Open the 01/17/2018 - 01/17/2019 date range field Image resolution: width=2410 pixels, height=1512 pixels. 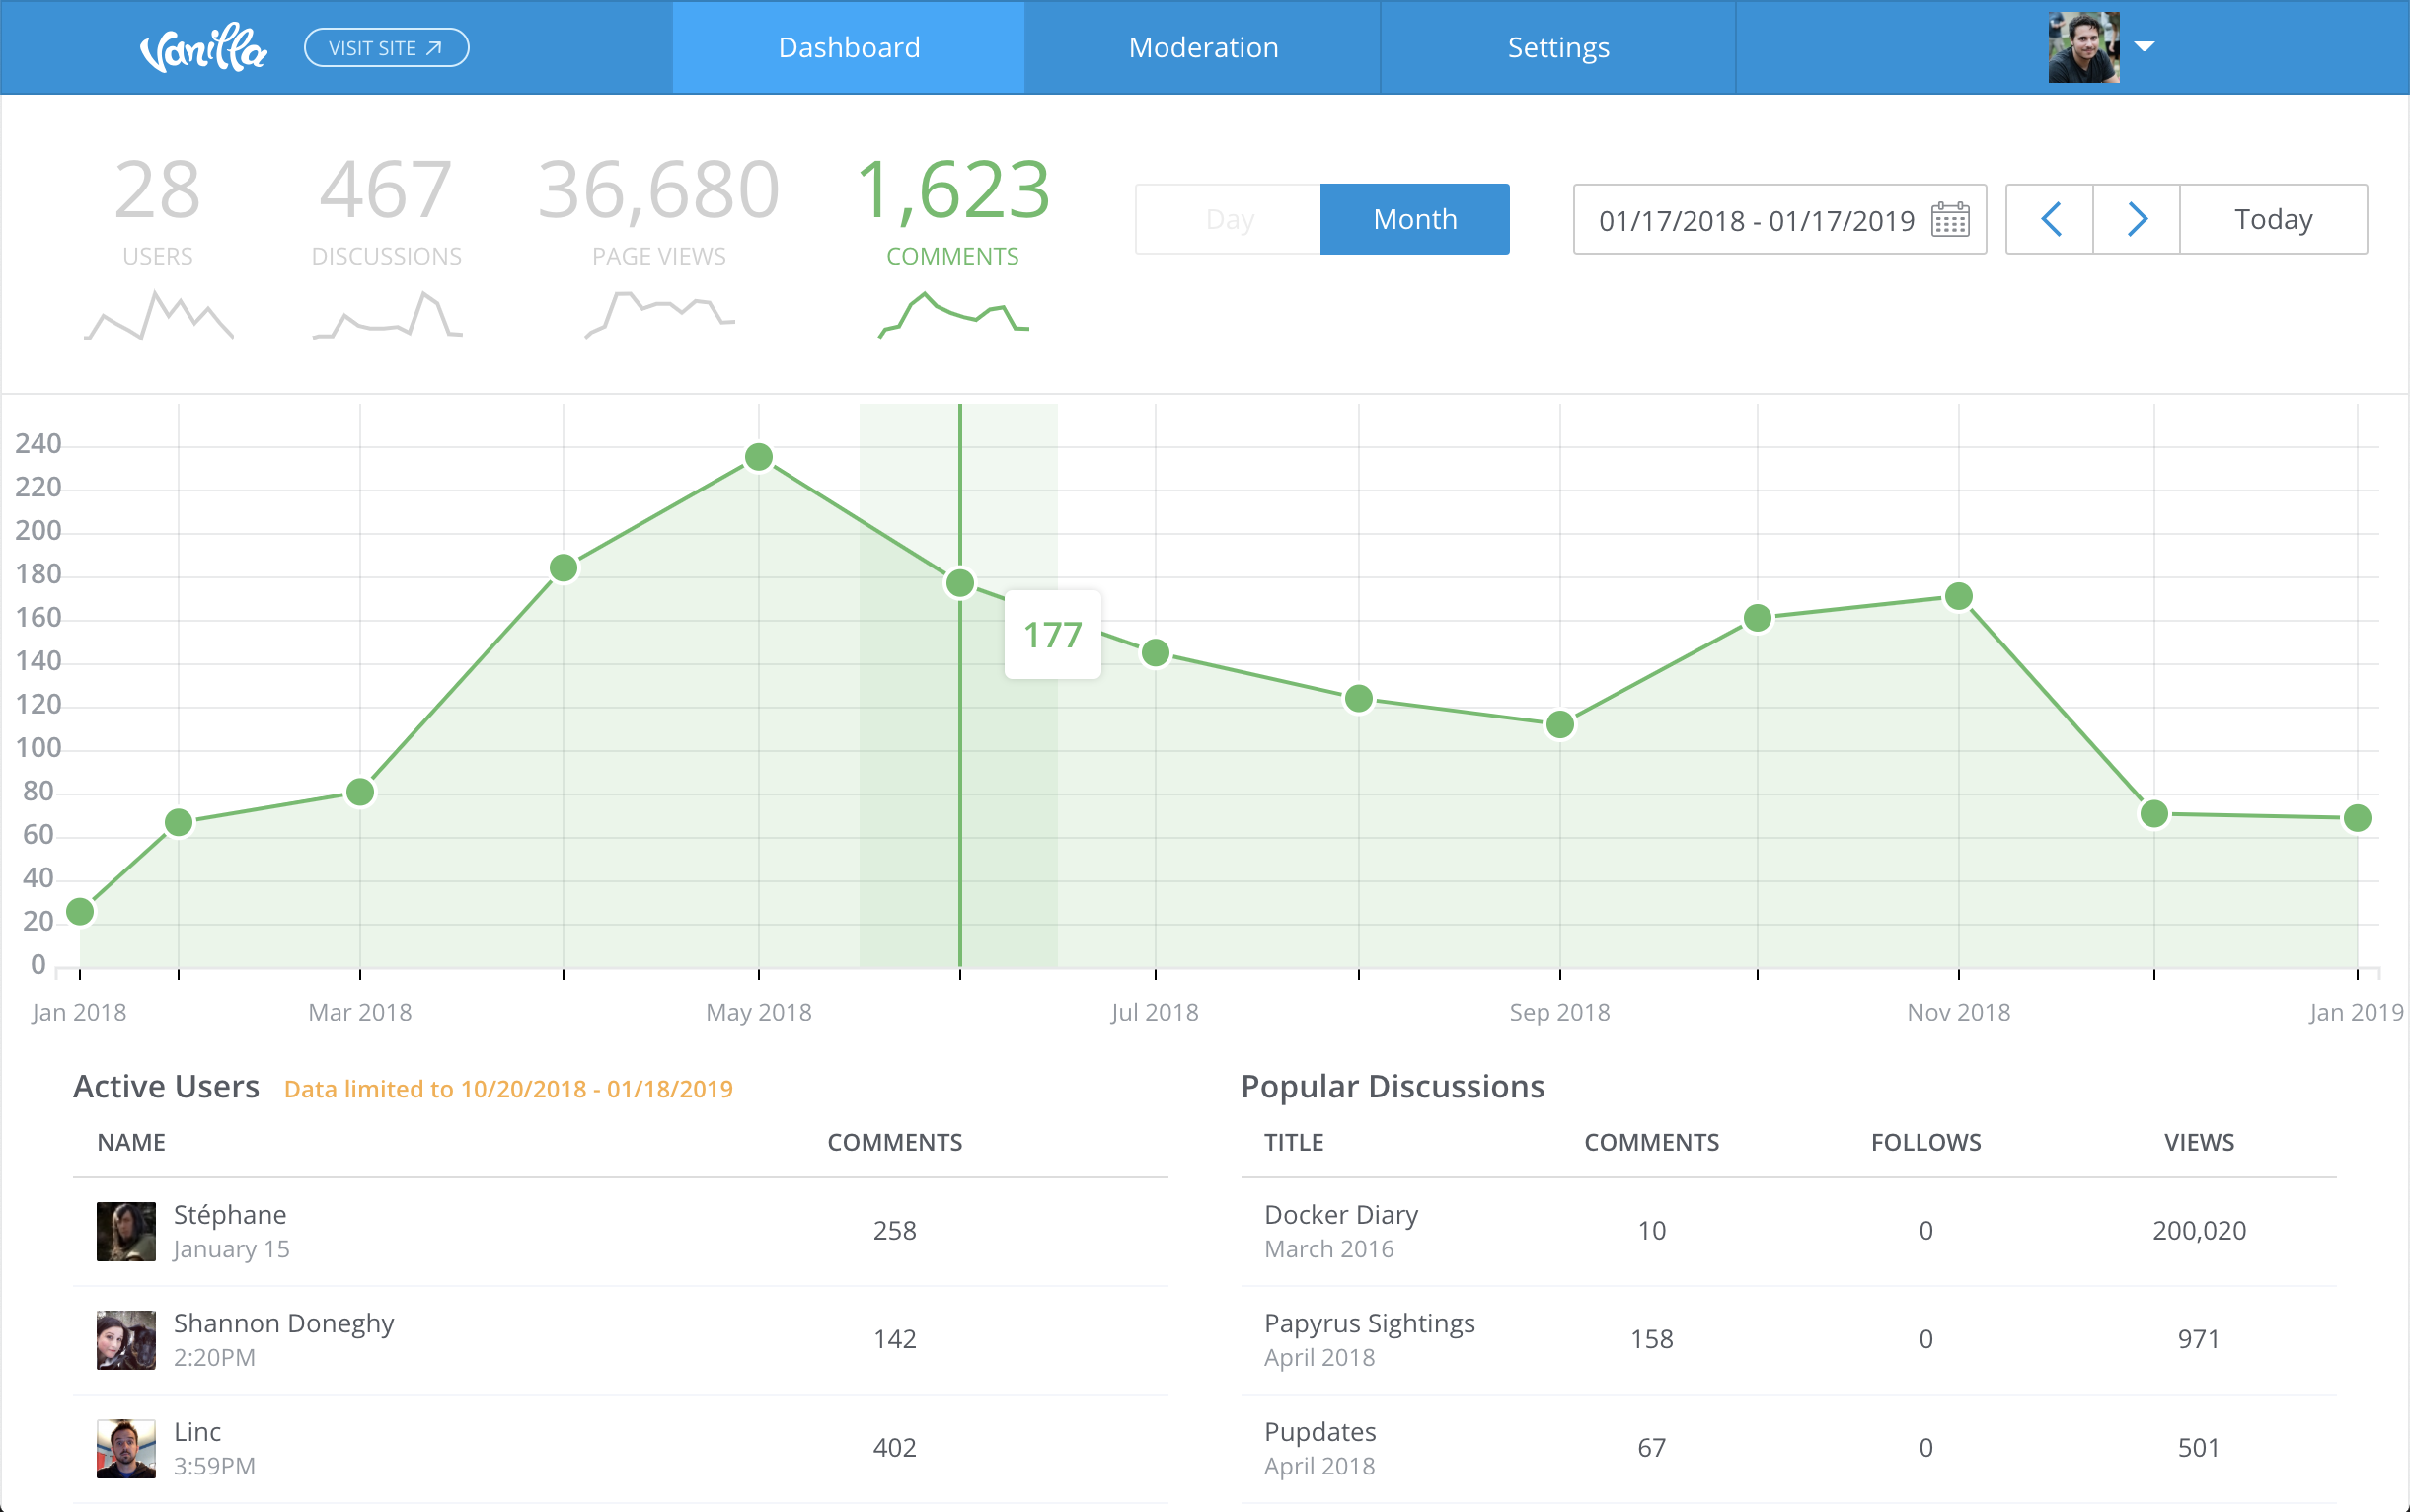[1755, 220]
